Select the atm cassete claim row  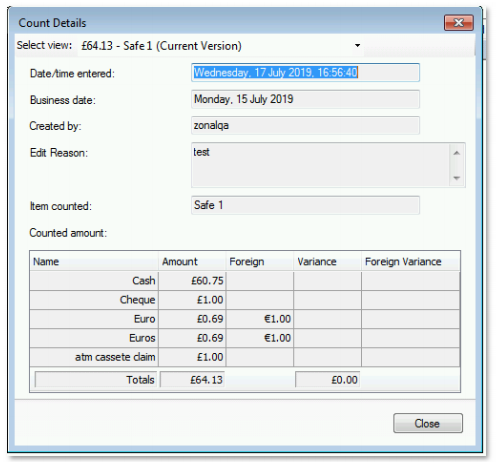pos(245,357)
